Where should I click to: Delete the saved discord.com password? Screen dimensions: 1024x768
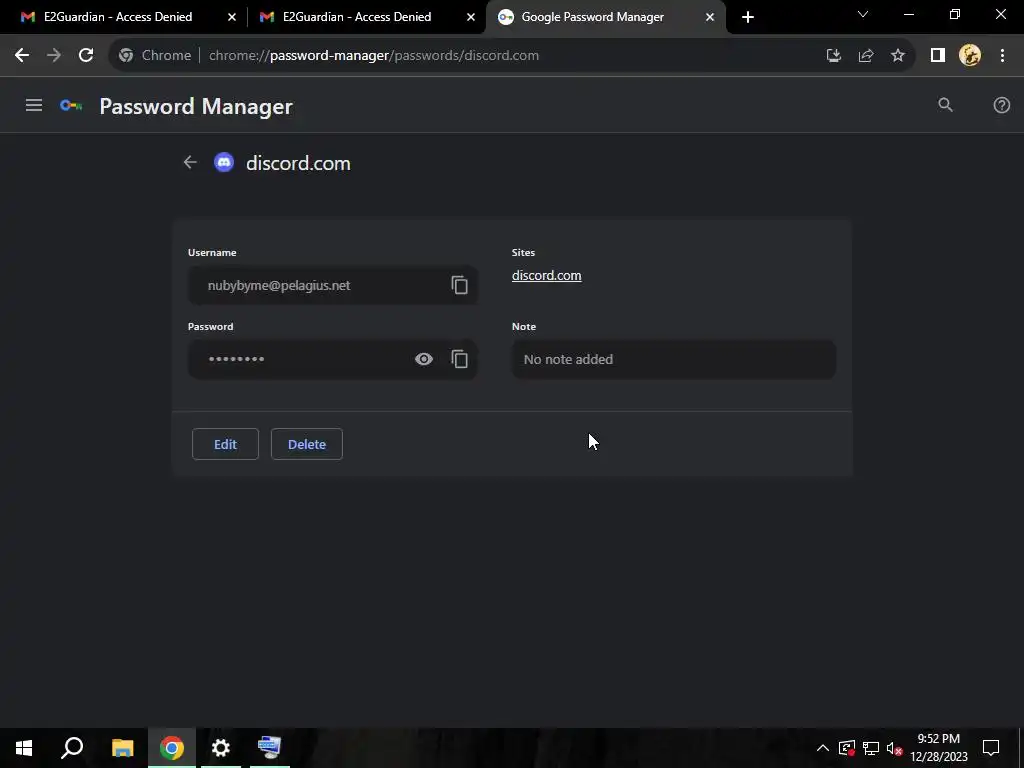click(x=307, y=444)
